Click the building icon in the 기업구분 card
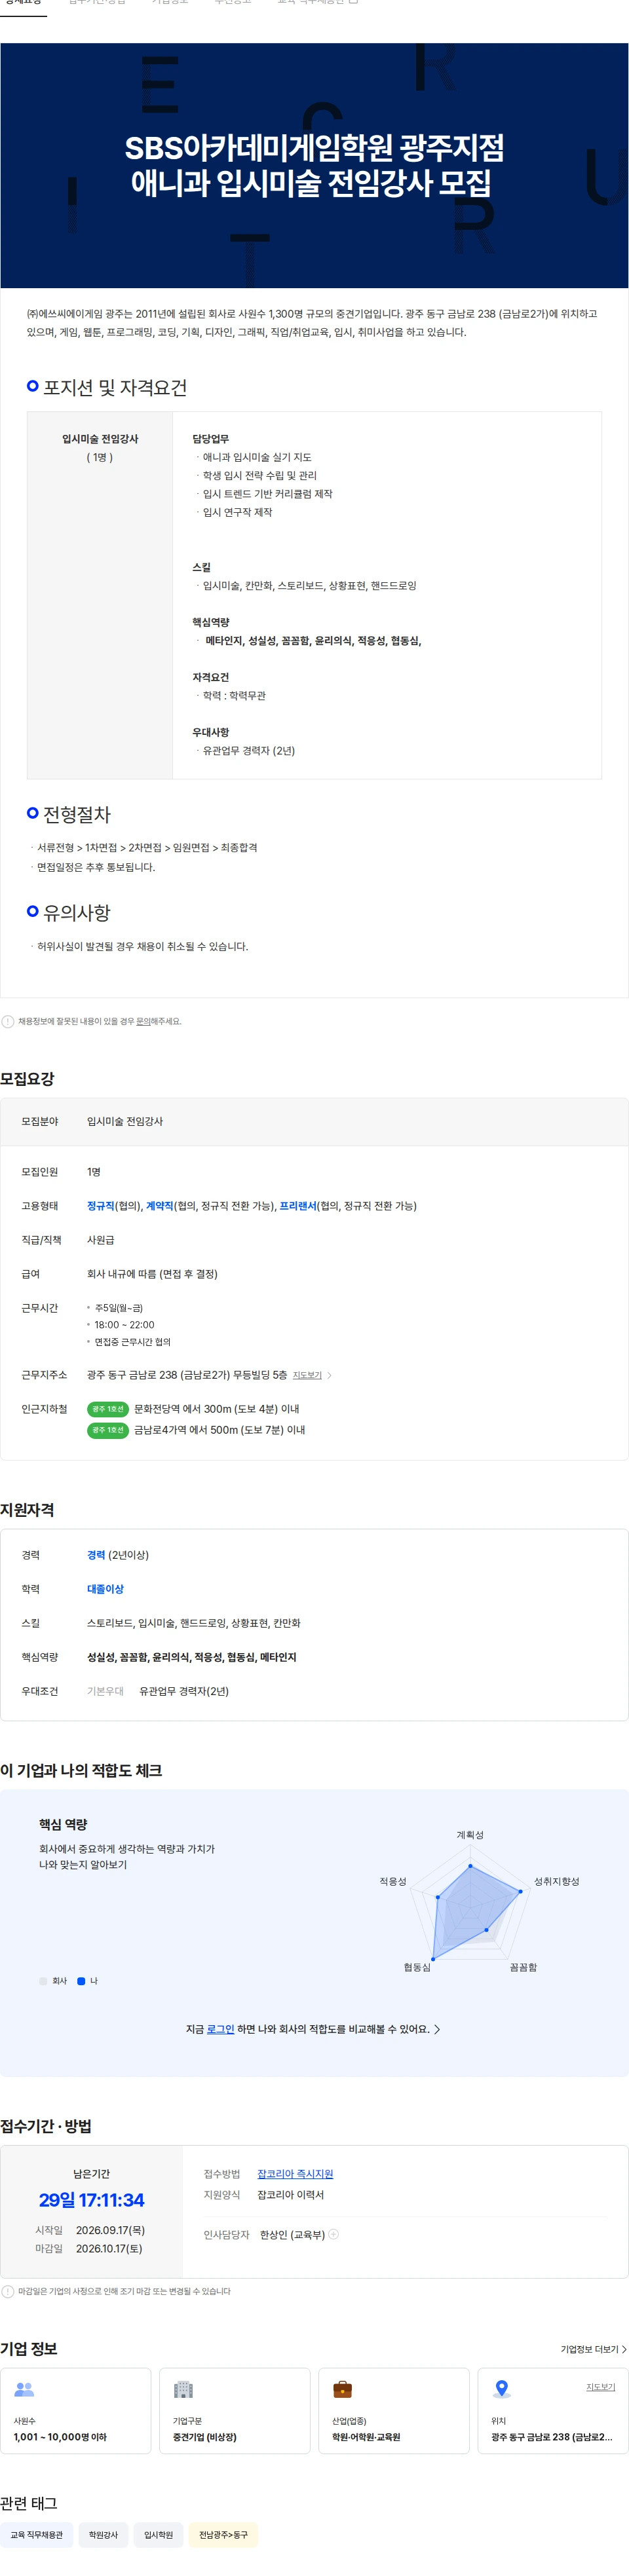The width and height of the screenshot is (629, 2576). 183,2389
